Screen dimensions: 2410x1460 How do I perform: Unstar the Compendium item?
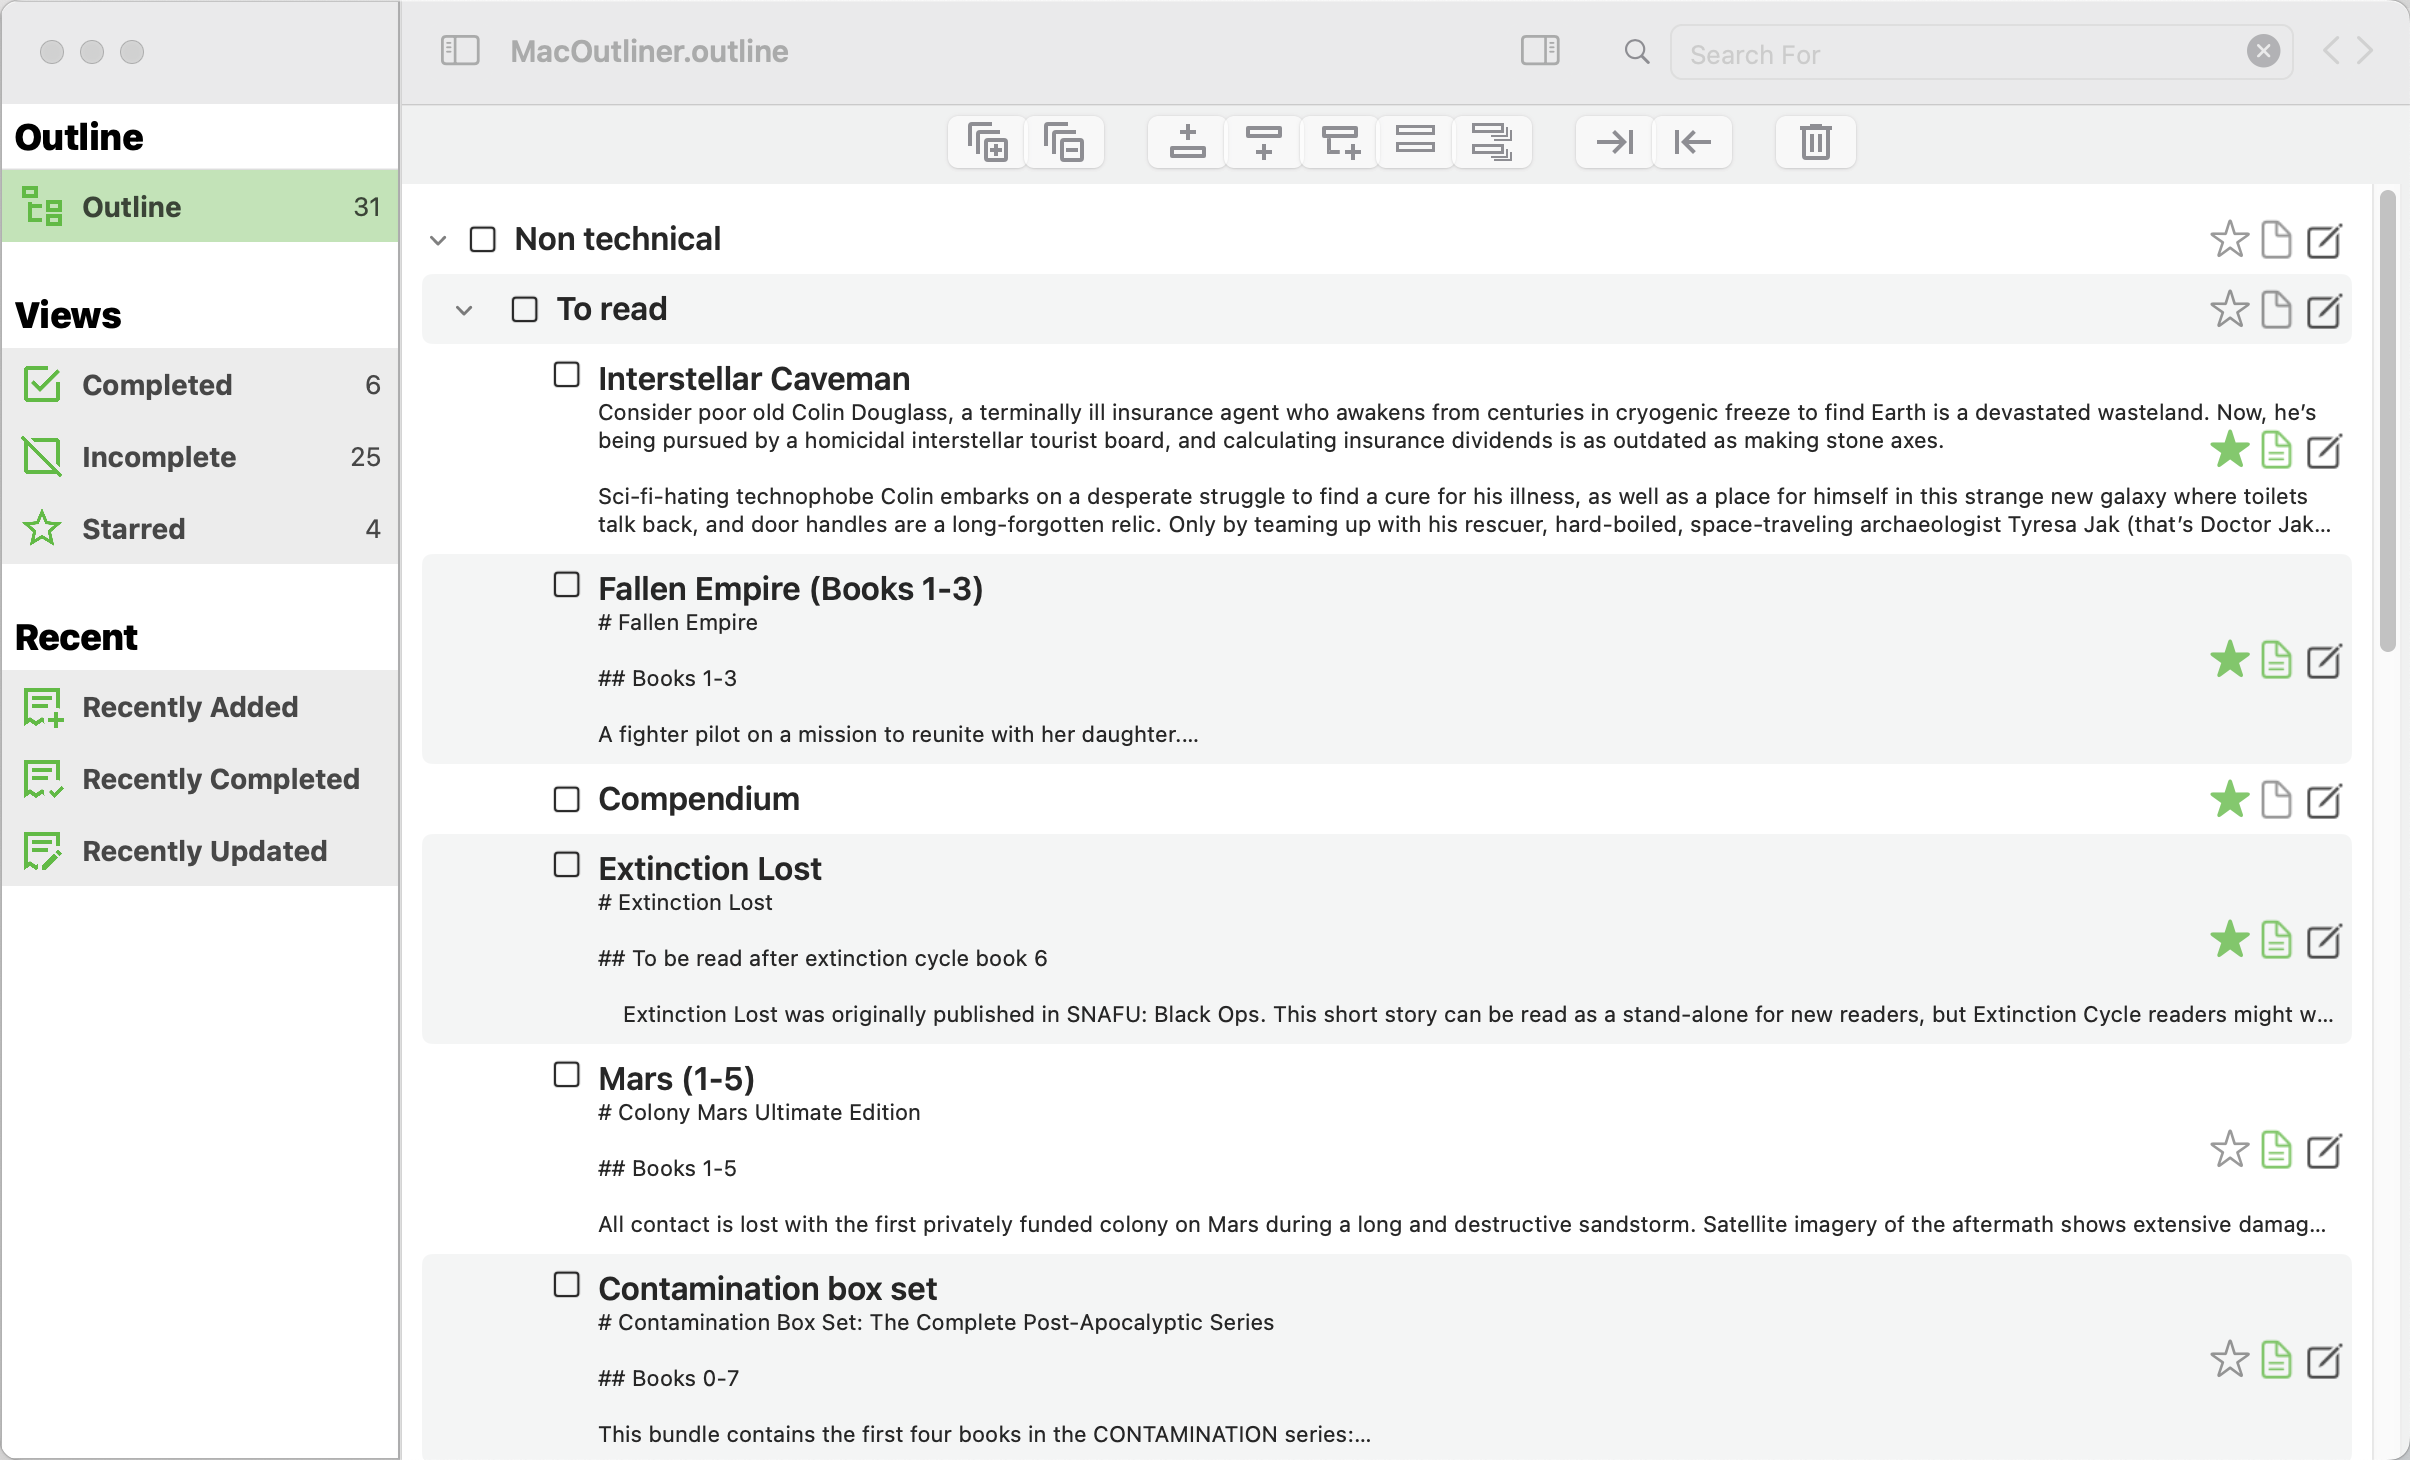[2229, 800]
